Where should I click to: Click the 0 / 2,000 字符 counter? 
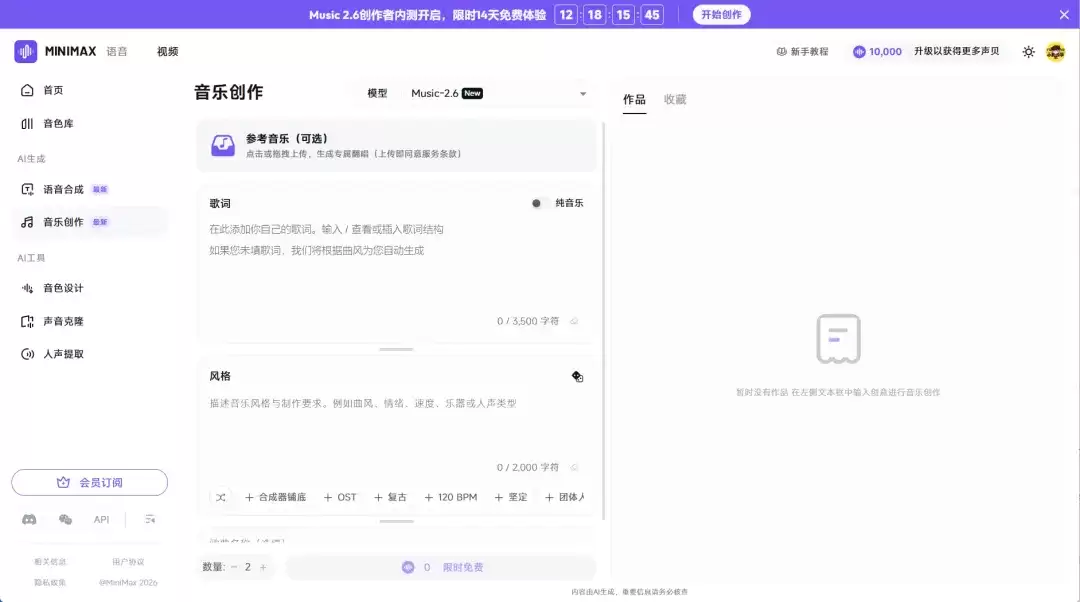click(x=528, y=467)
